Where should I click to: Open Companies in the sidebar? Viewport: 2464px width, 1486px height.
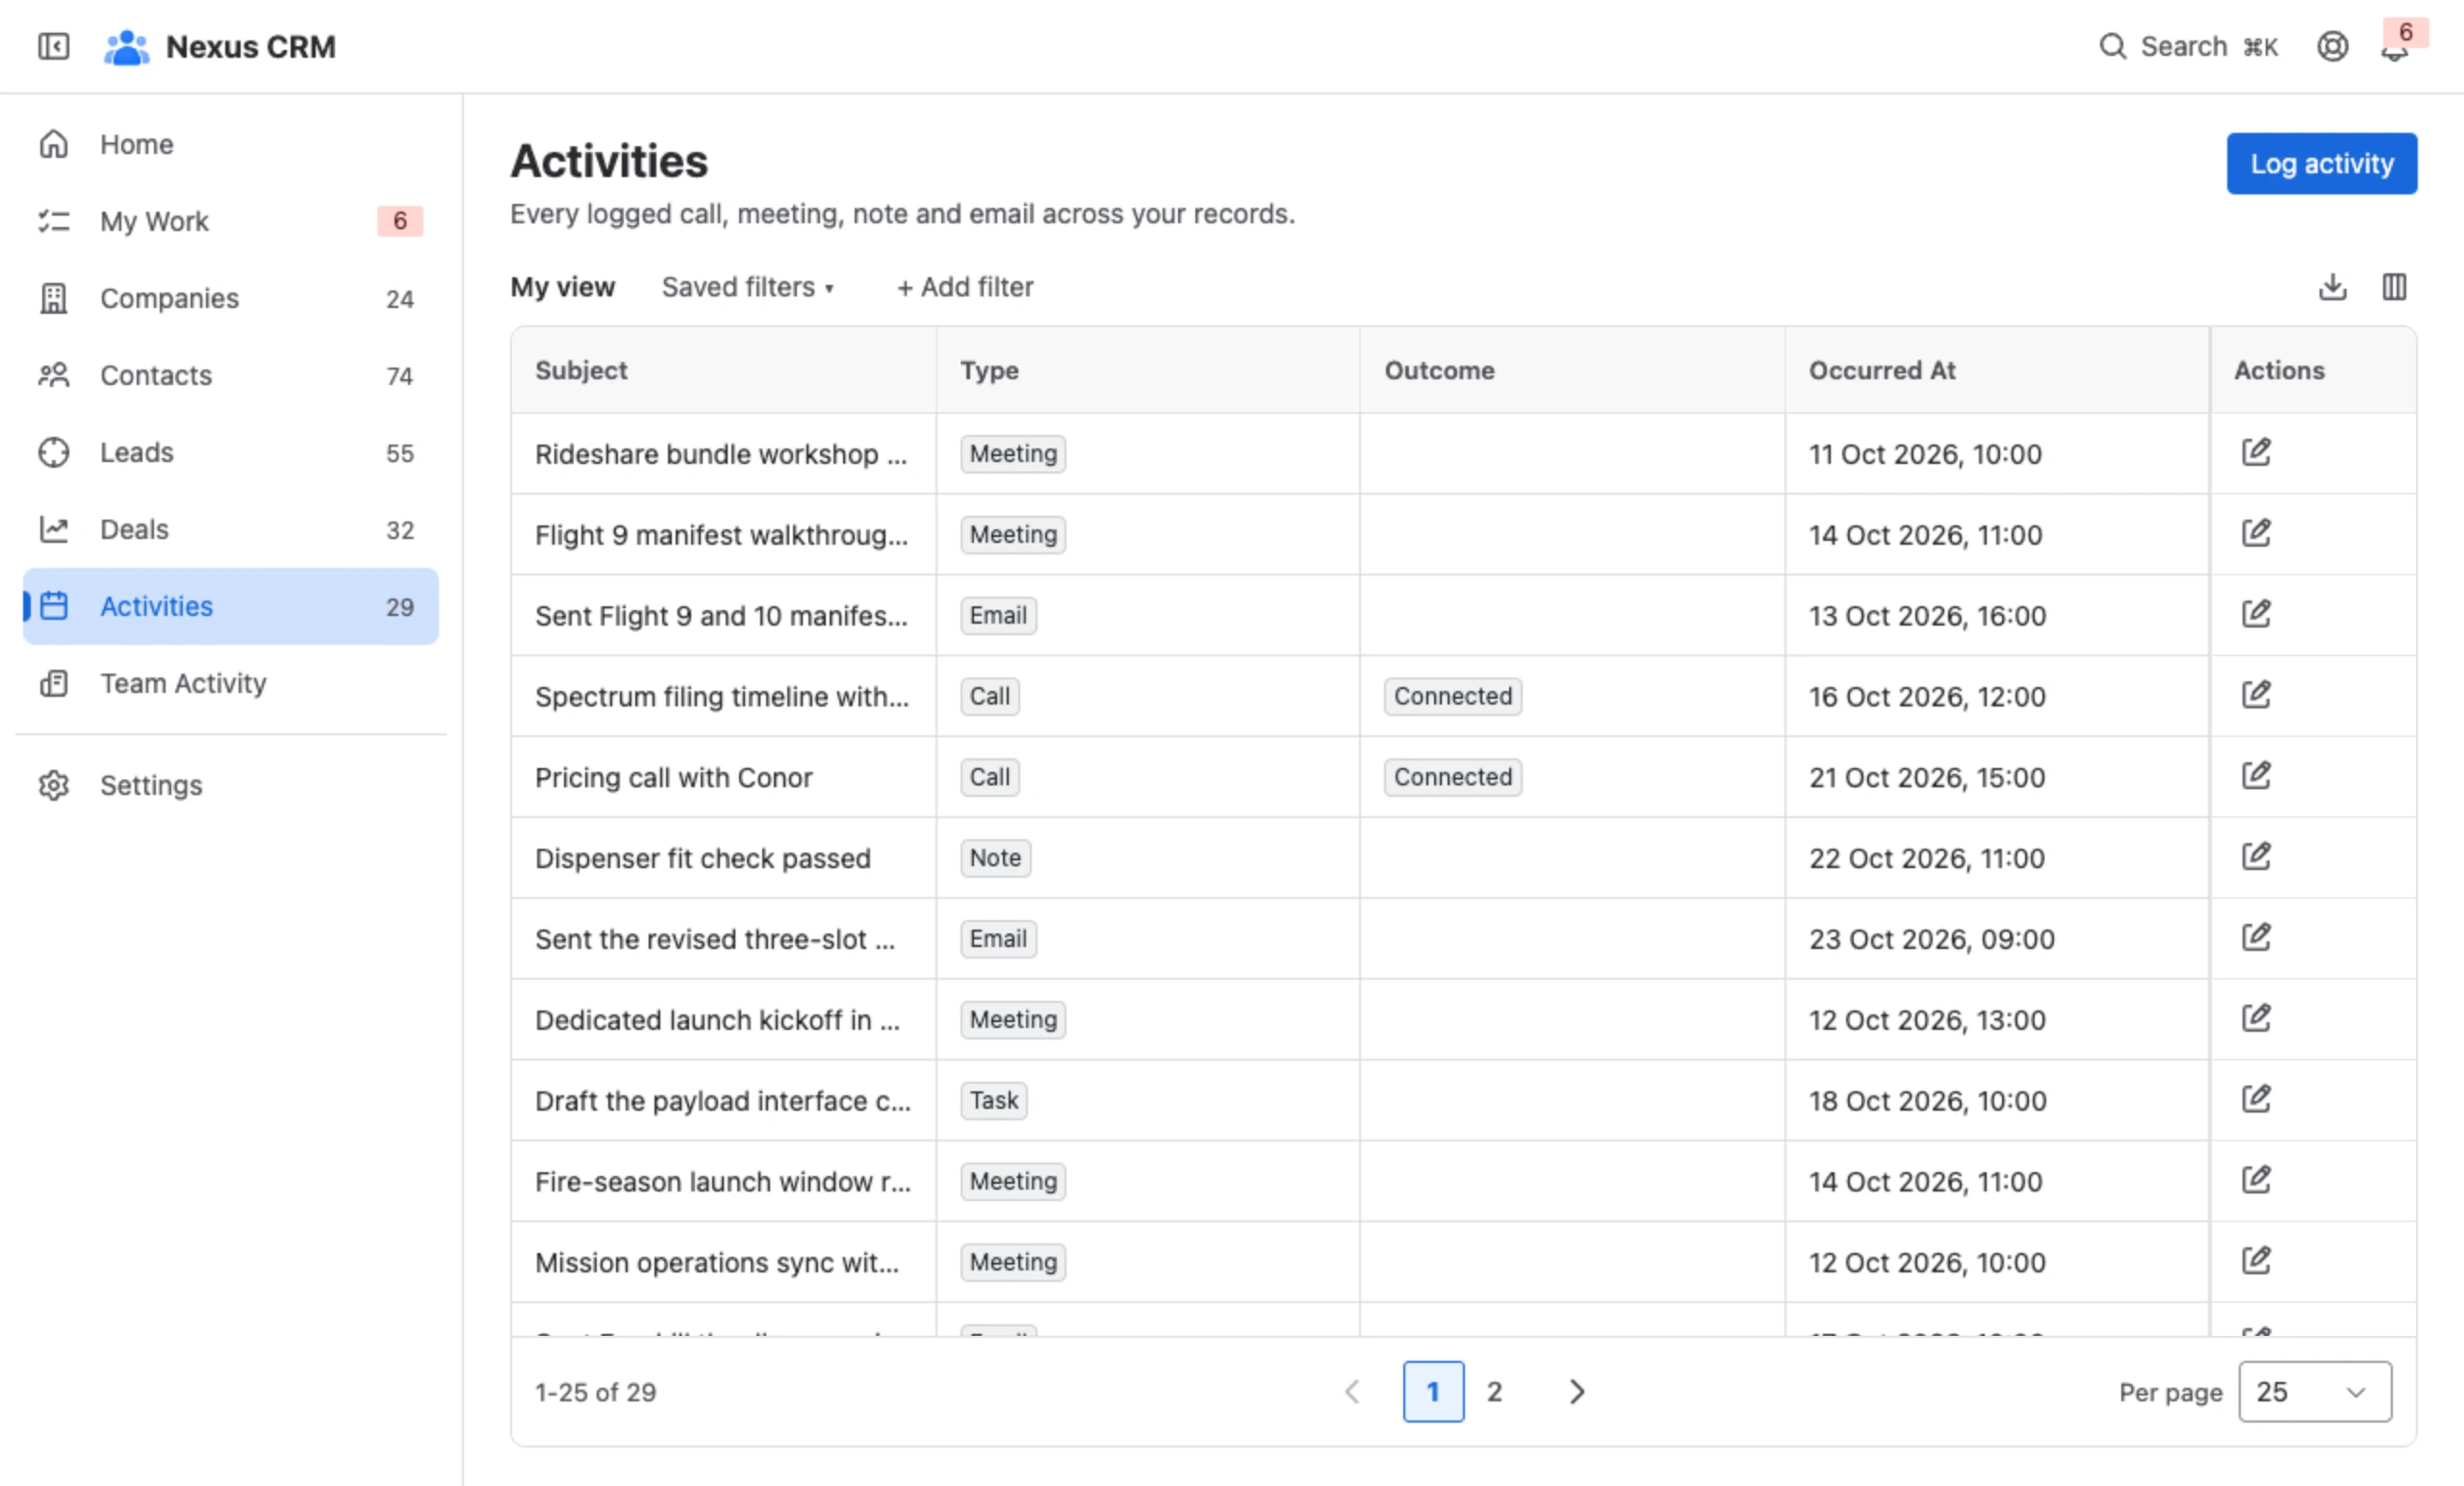coord(231,298)
